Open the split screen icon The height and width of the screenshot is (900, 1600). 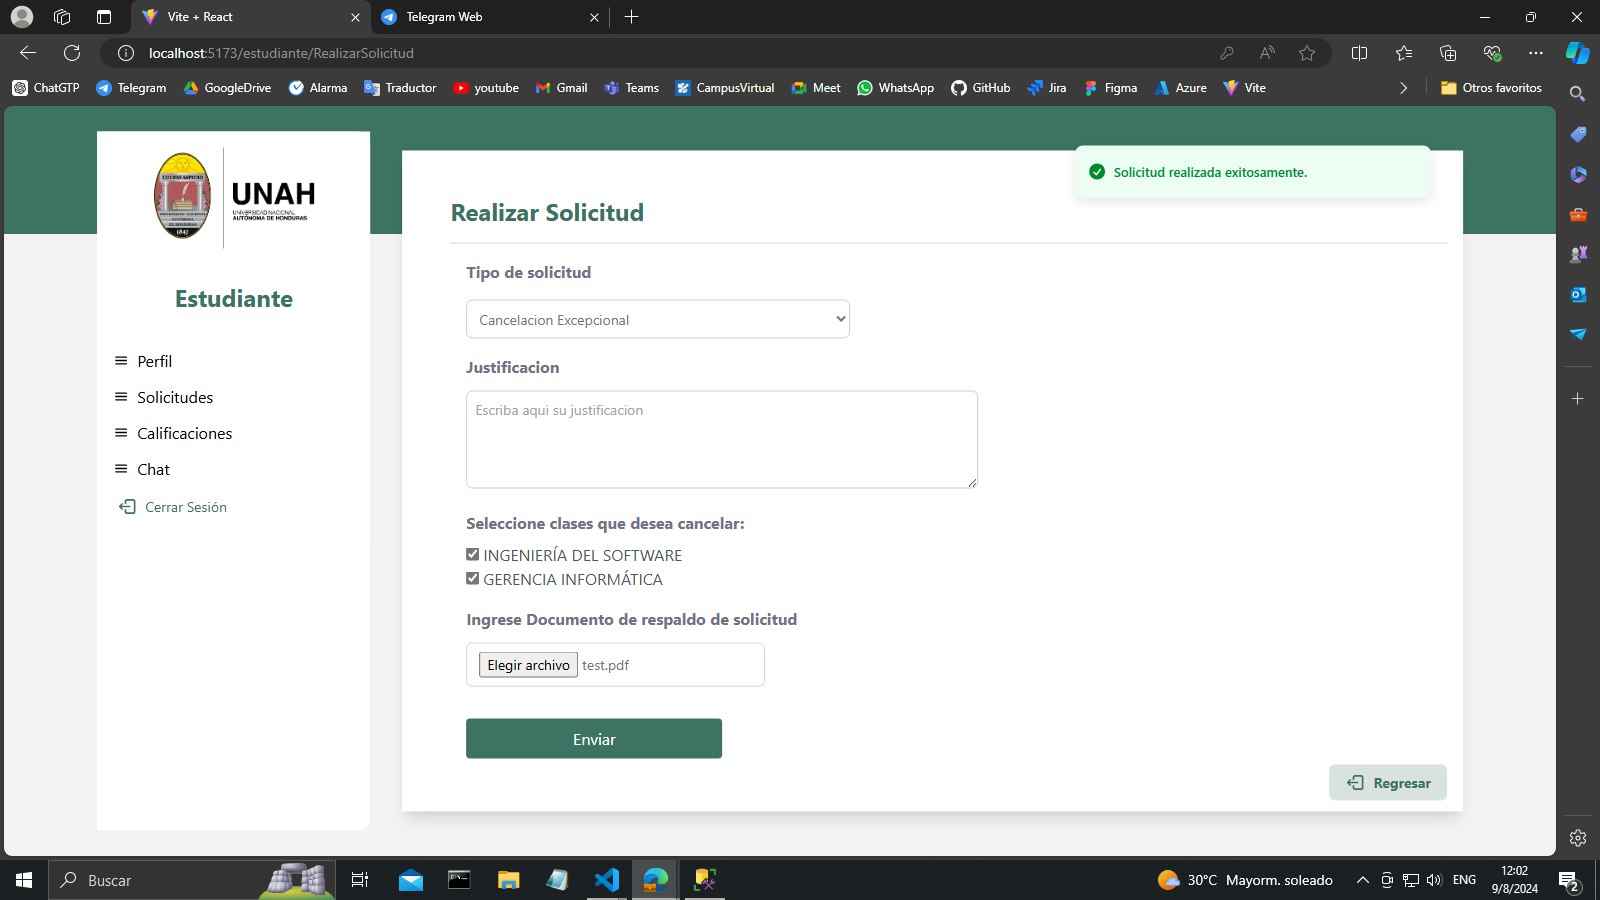[x=1359, y=53]
